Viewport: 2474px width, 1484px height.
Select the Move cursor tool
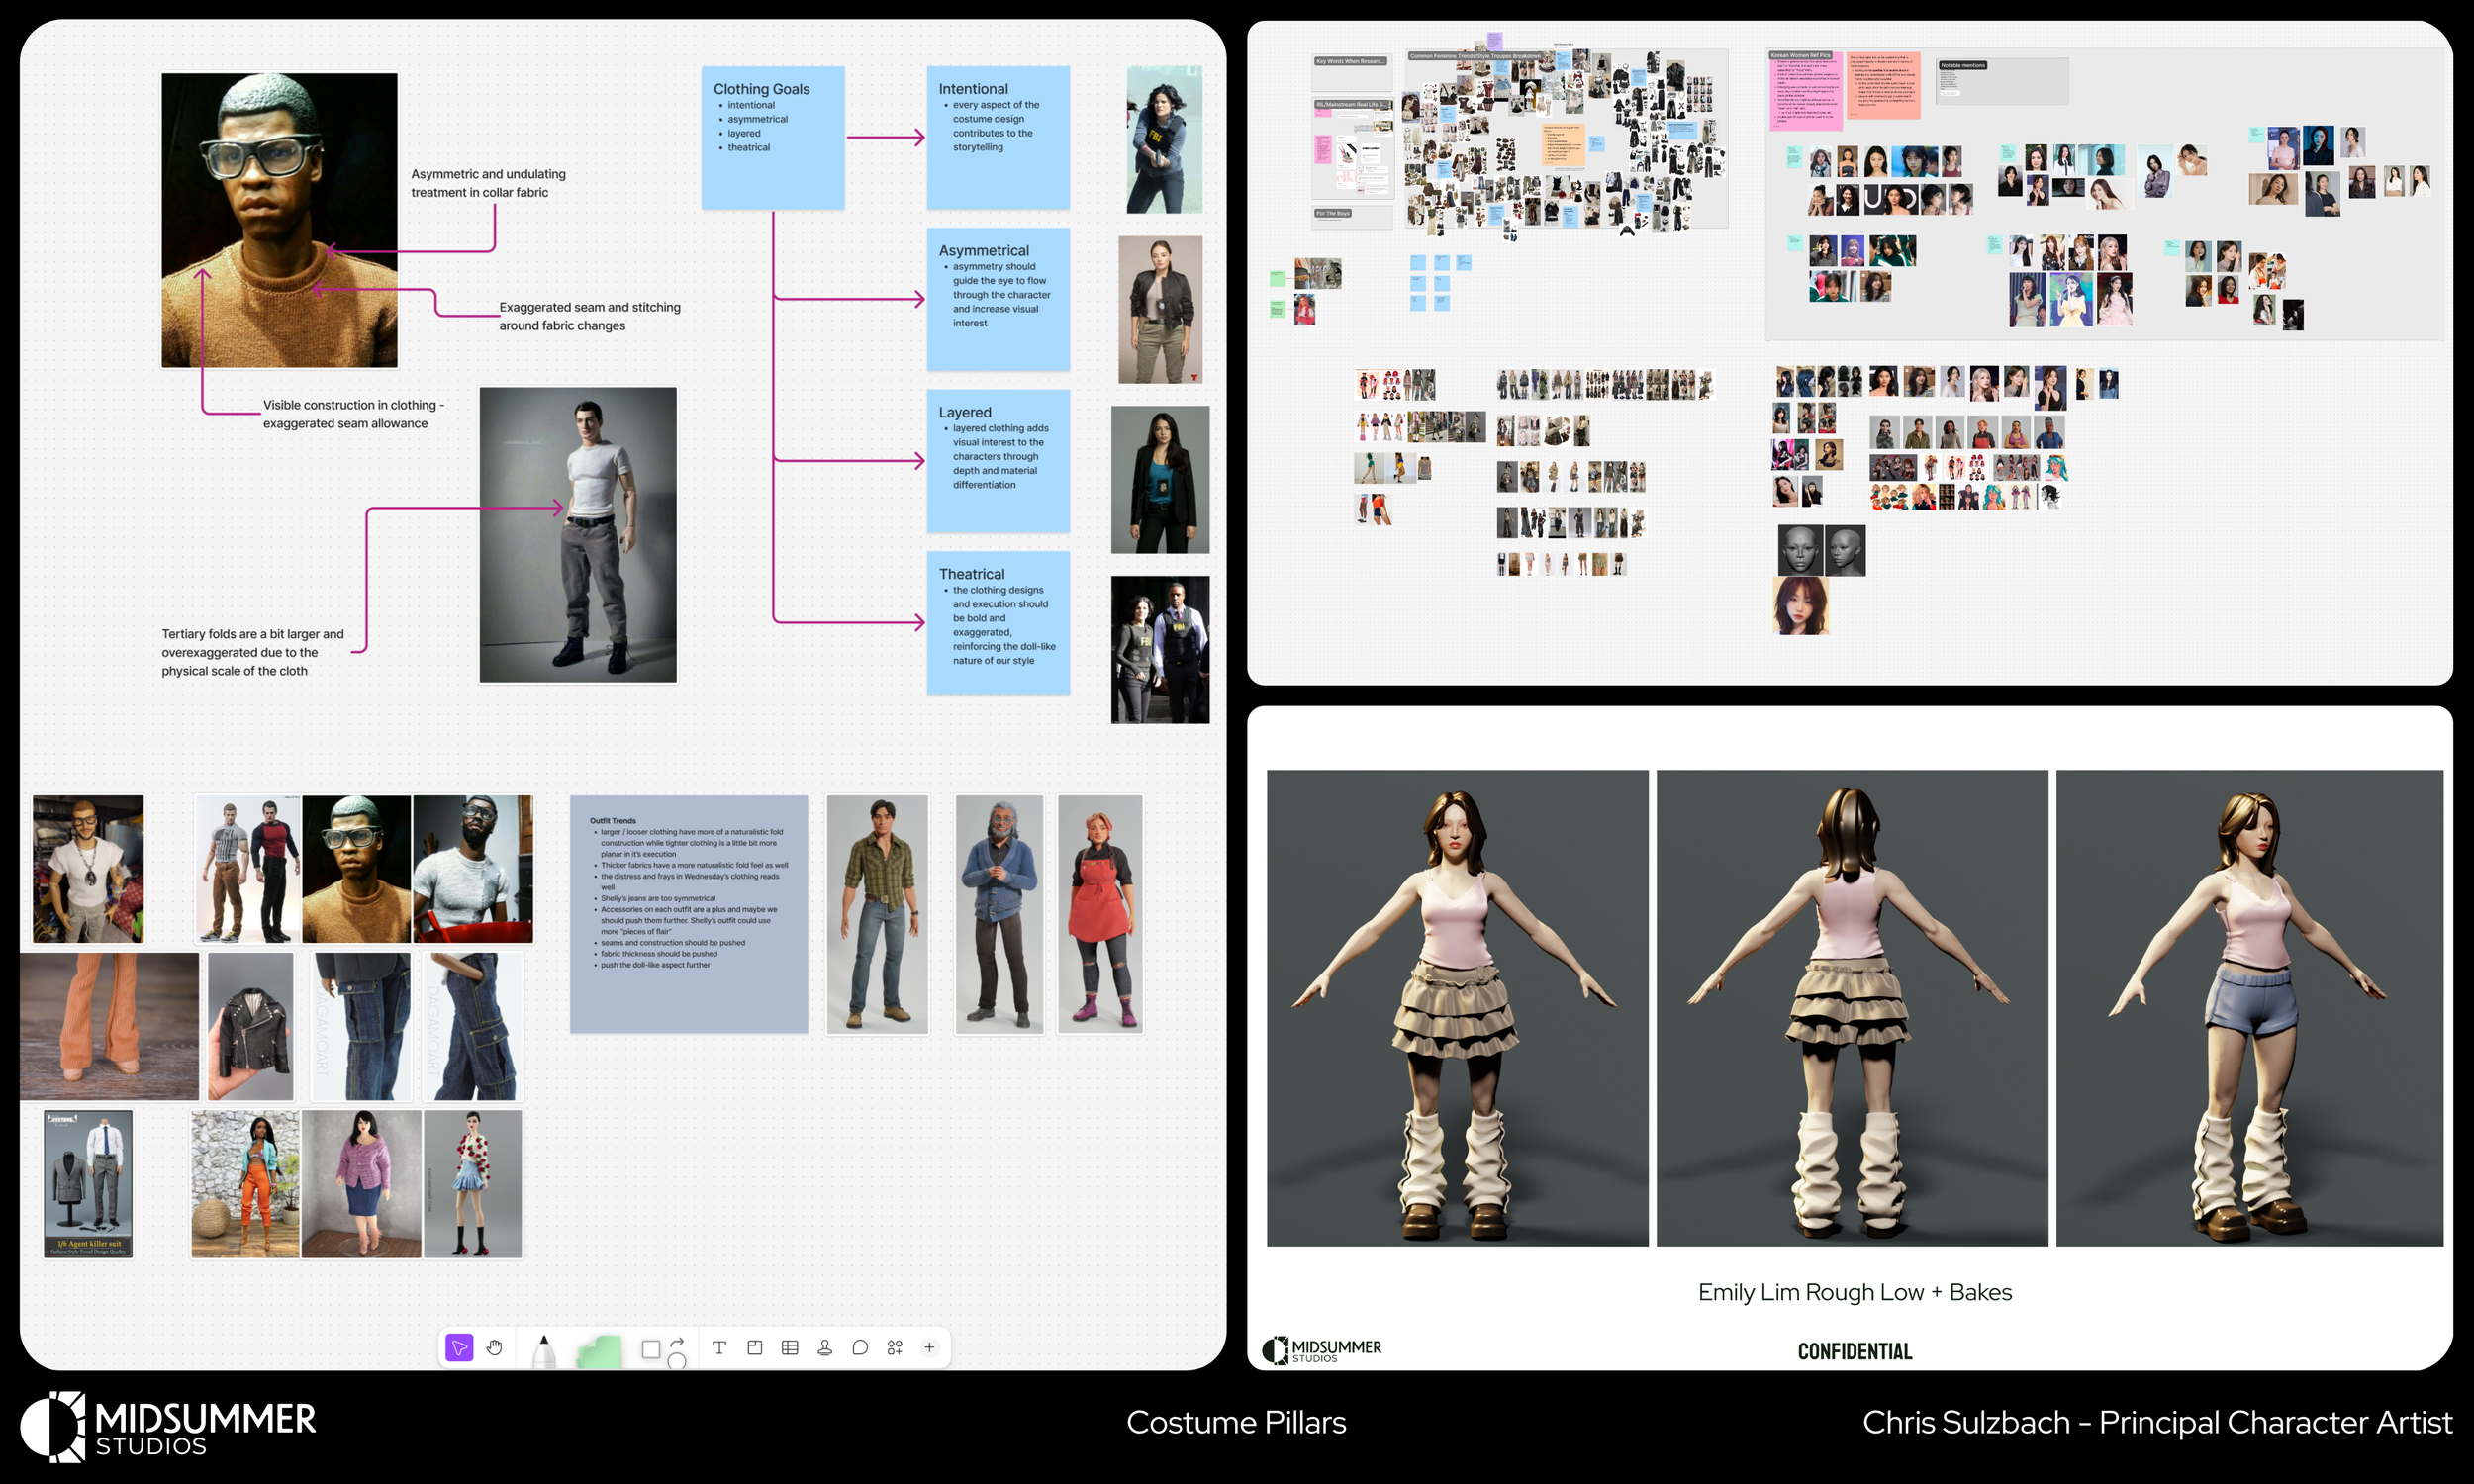pyautogui.click(x=459, y=1348)
